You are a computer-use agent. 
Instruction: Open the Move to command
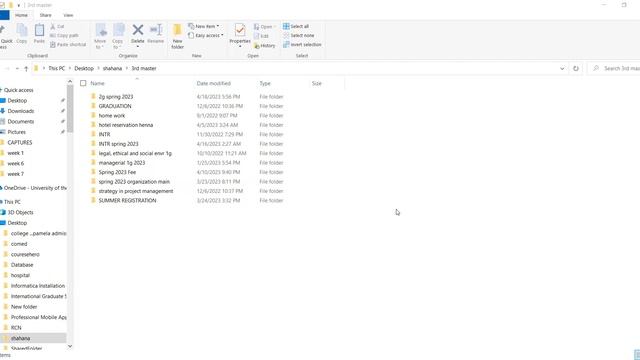[x=100, y=36]
